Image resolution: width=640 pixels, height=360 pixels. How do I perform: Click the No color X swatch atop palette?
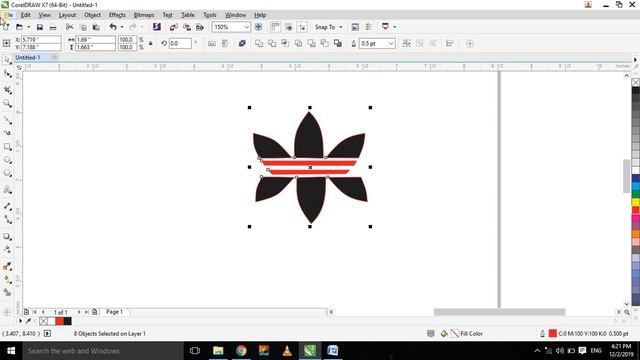click(636, 82)
